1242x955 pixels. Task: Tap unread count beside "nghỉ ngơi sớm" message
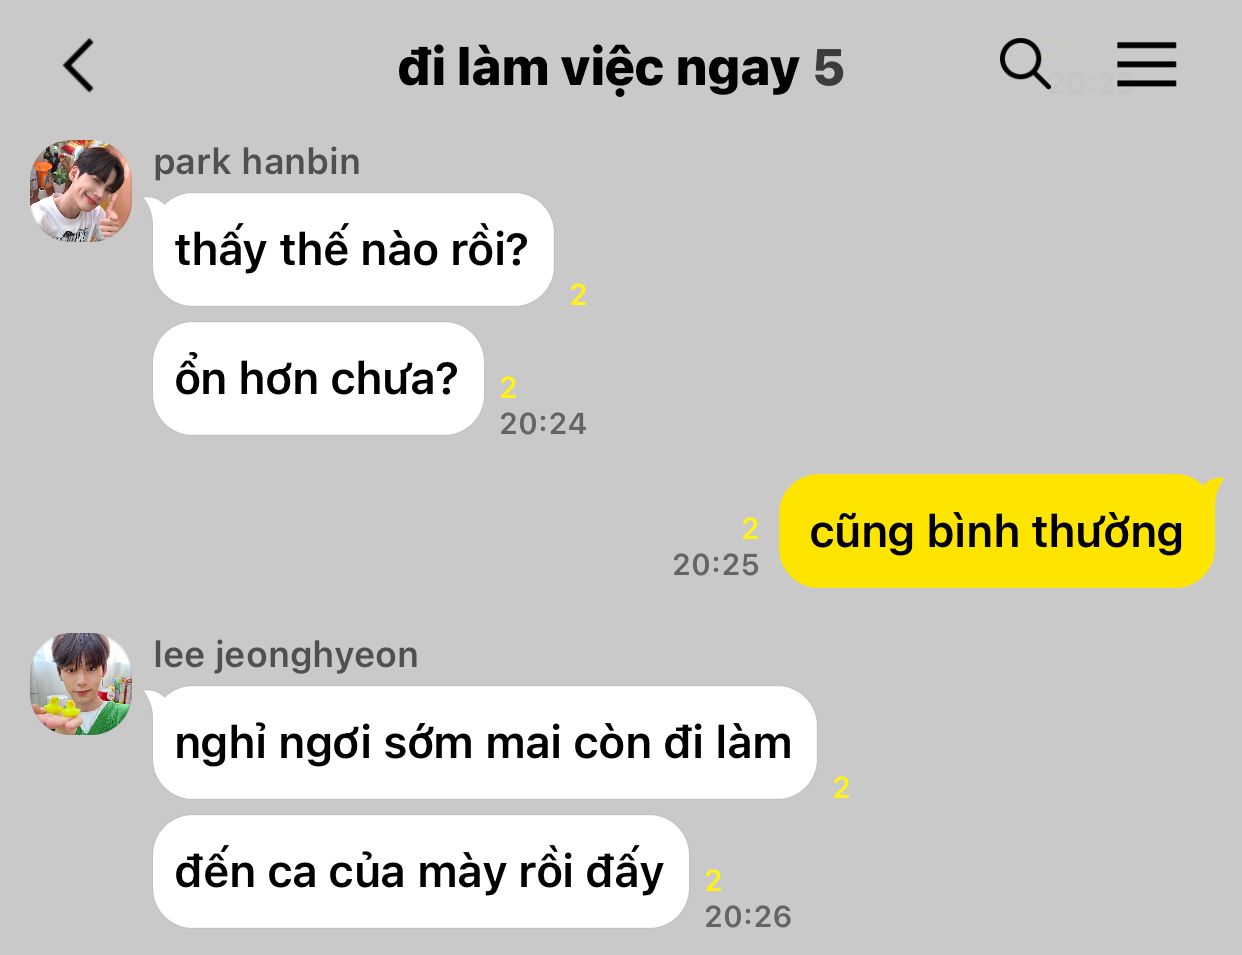842,788
